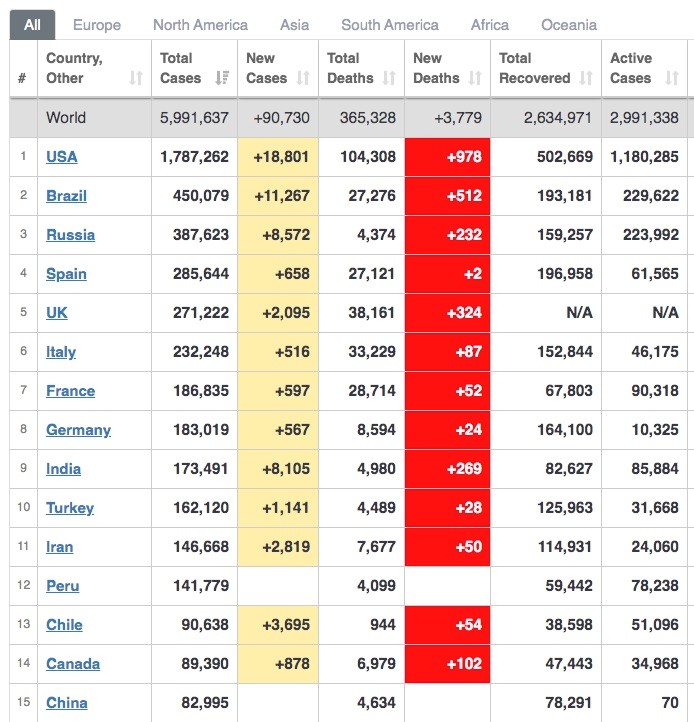Click the Total Cases sort icon
The width and height of the screenshot is (694, 722).
point(223,78)
